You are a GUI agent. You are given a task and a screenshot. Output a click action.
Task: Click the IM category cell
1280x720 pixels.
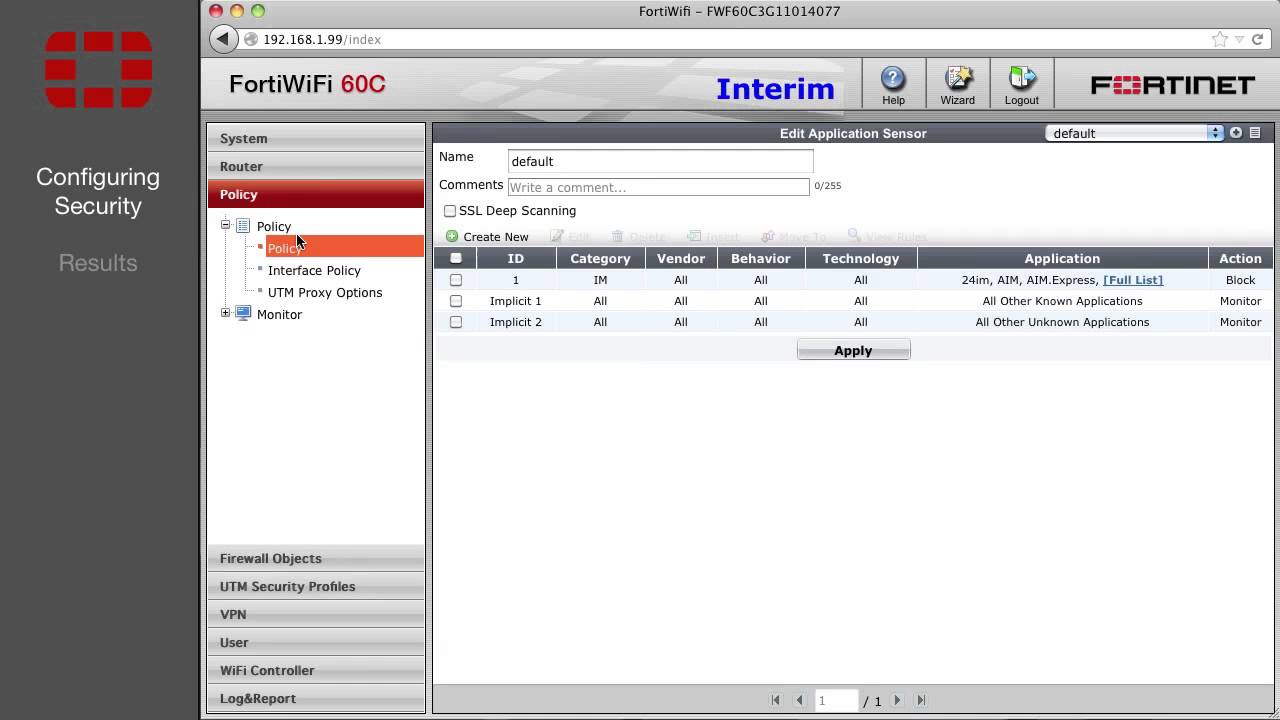point(600,280)
